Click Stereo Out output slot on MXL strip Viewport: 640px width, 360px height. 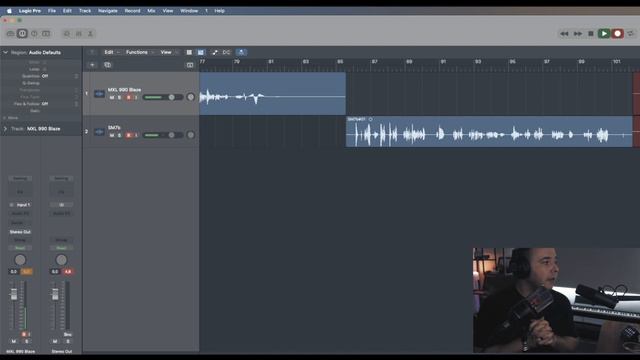20,232
